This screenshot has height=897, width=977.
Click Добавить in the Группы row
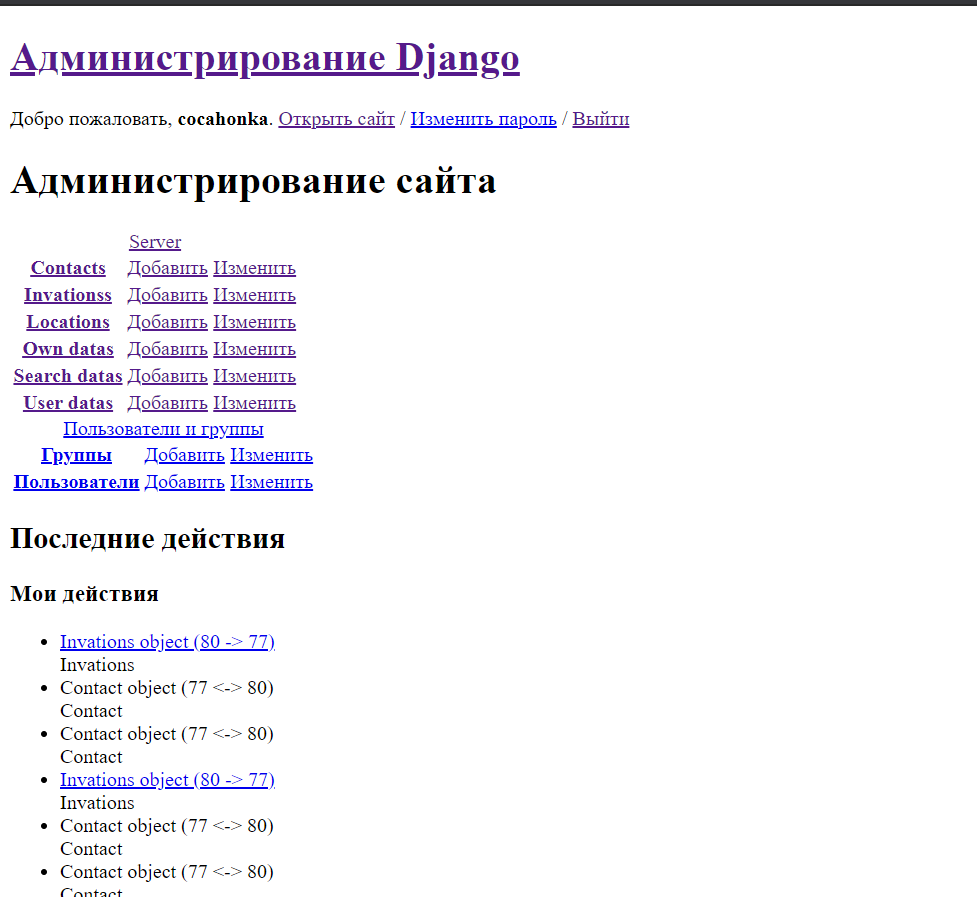click(x=184, y=456)
